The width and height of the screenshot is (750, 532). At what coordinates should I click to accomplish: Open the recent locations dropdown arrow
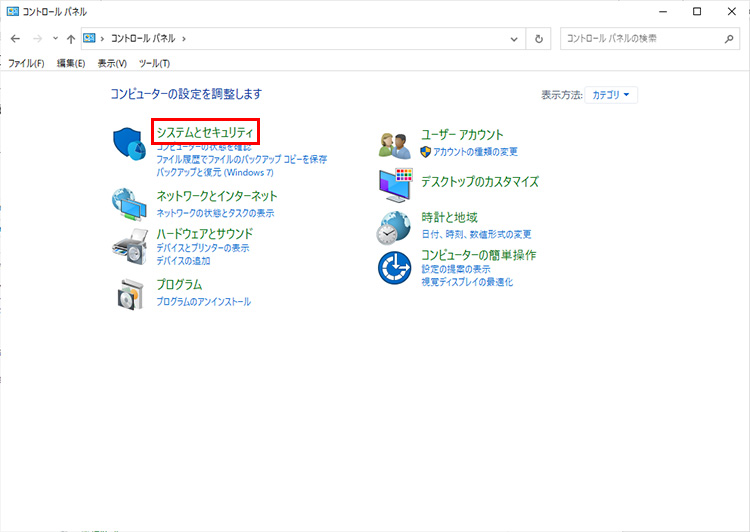pos(55,38)
